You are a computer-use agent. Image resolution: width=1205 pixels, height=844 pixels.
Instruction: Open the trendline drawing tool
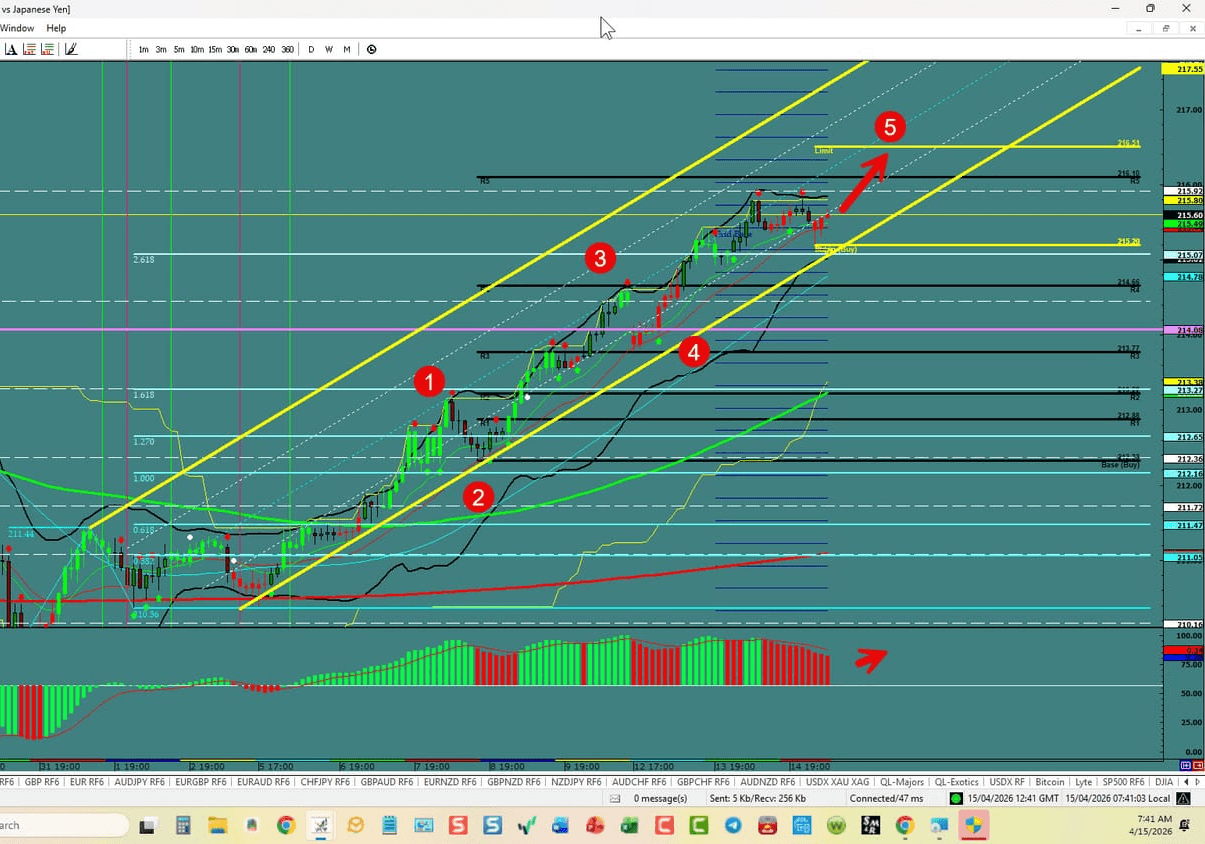70,48
